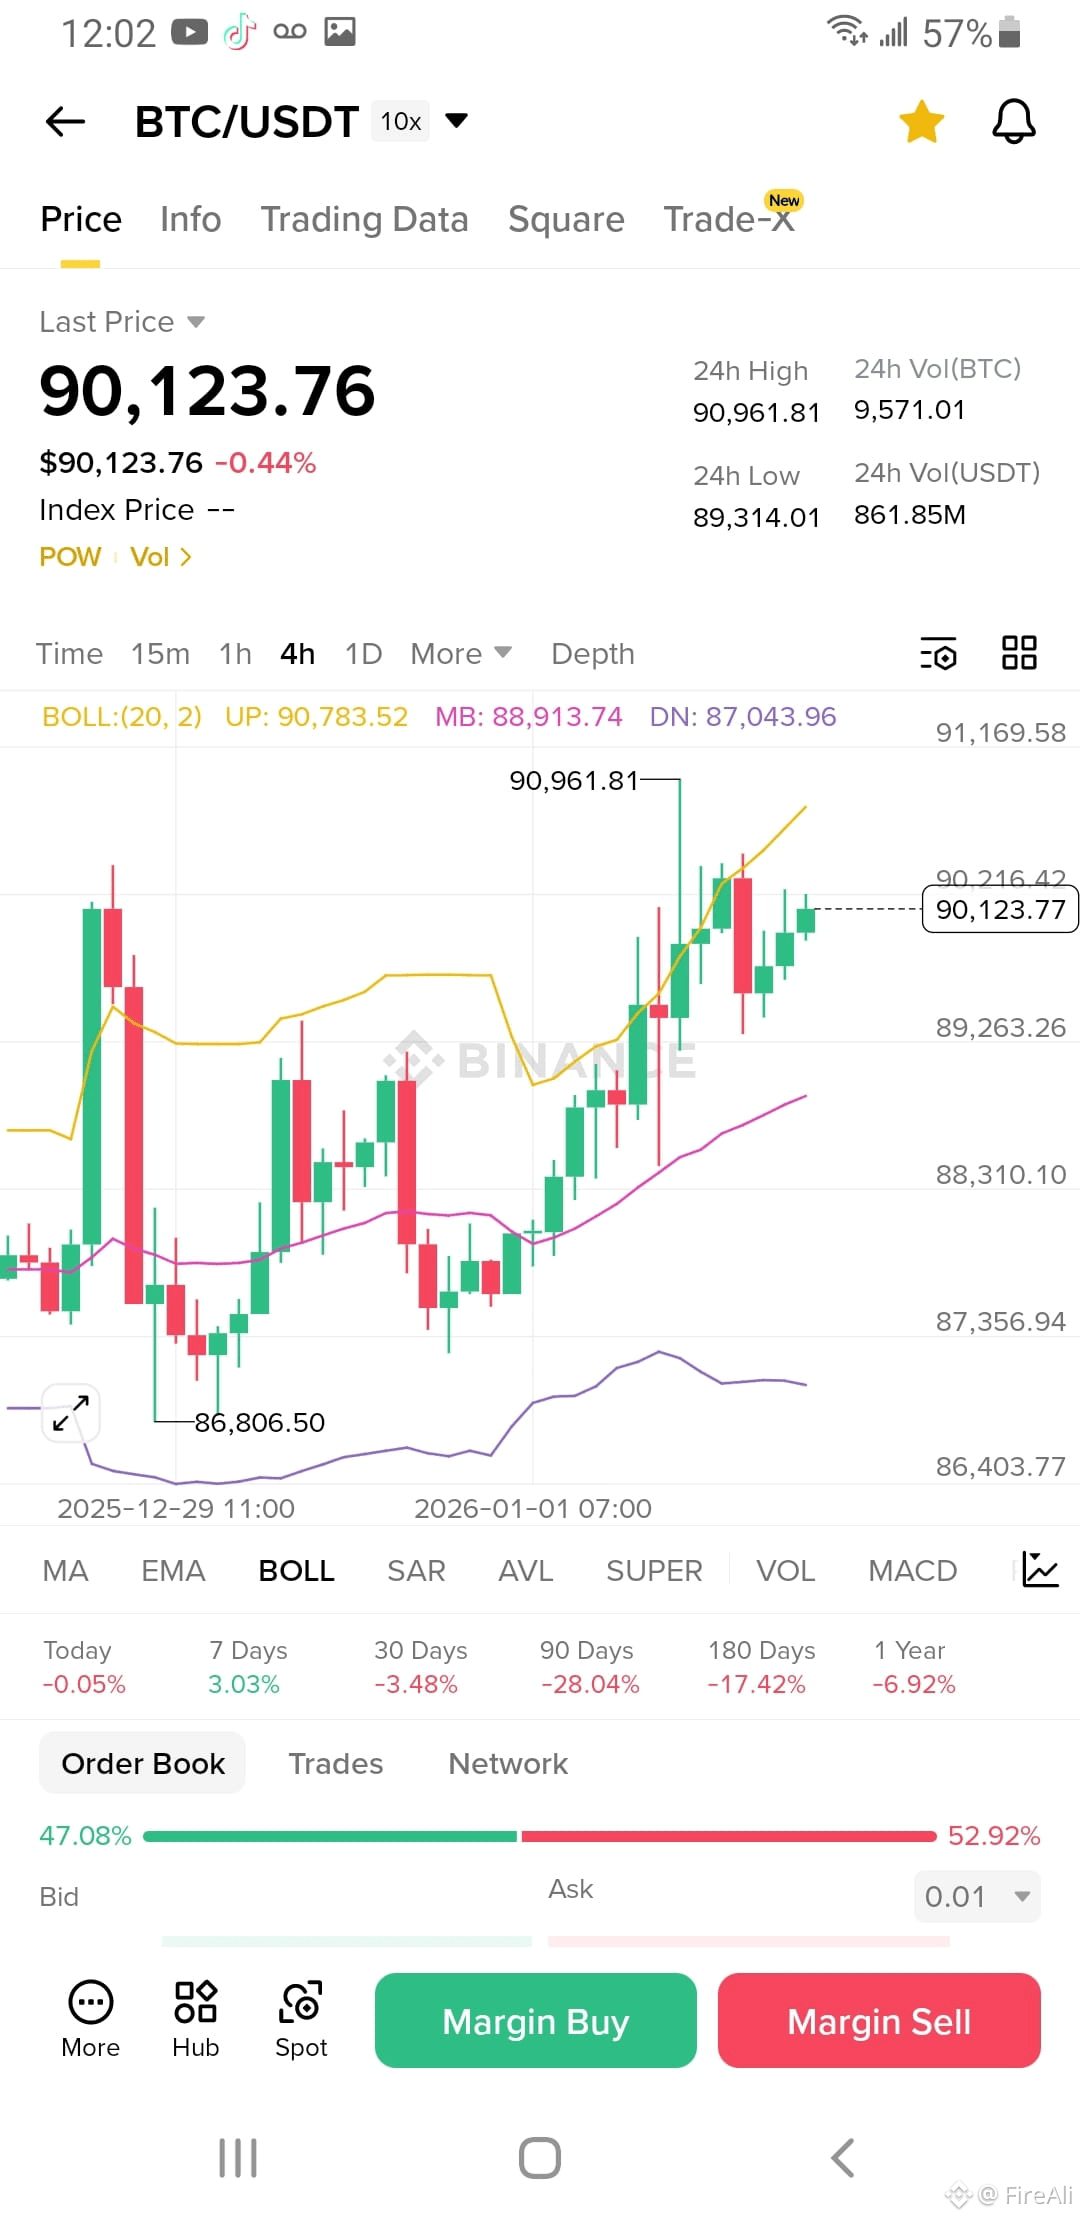Select the Trades tab
Image resolution: width=1080 pixels, height=2220 pixels.
[x=336, y=1763]
